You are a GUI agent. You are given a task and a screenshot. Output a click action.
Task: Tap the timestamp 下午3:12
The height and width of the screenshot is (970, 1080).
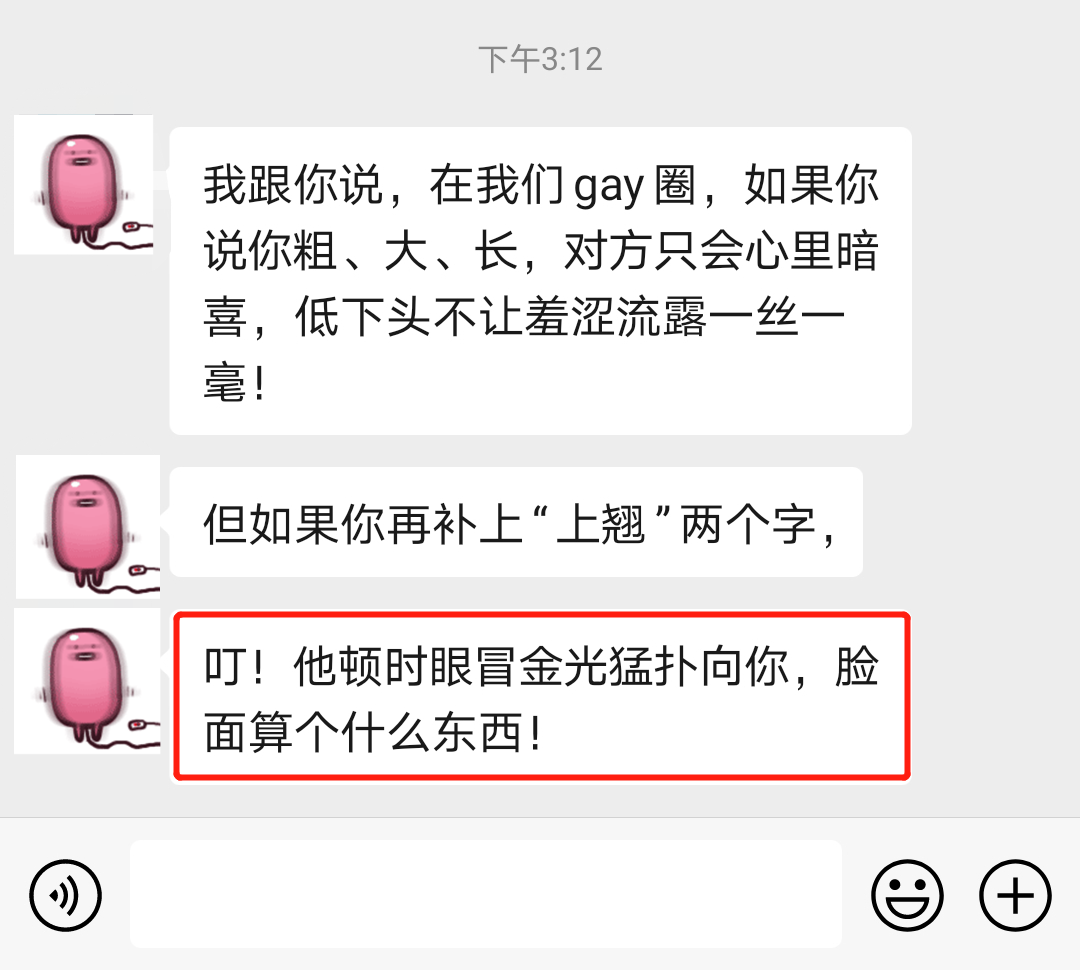(541, 59)
